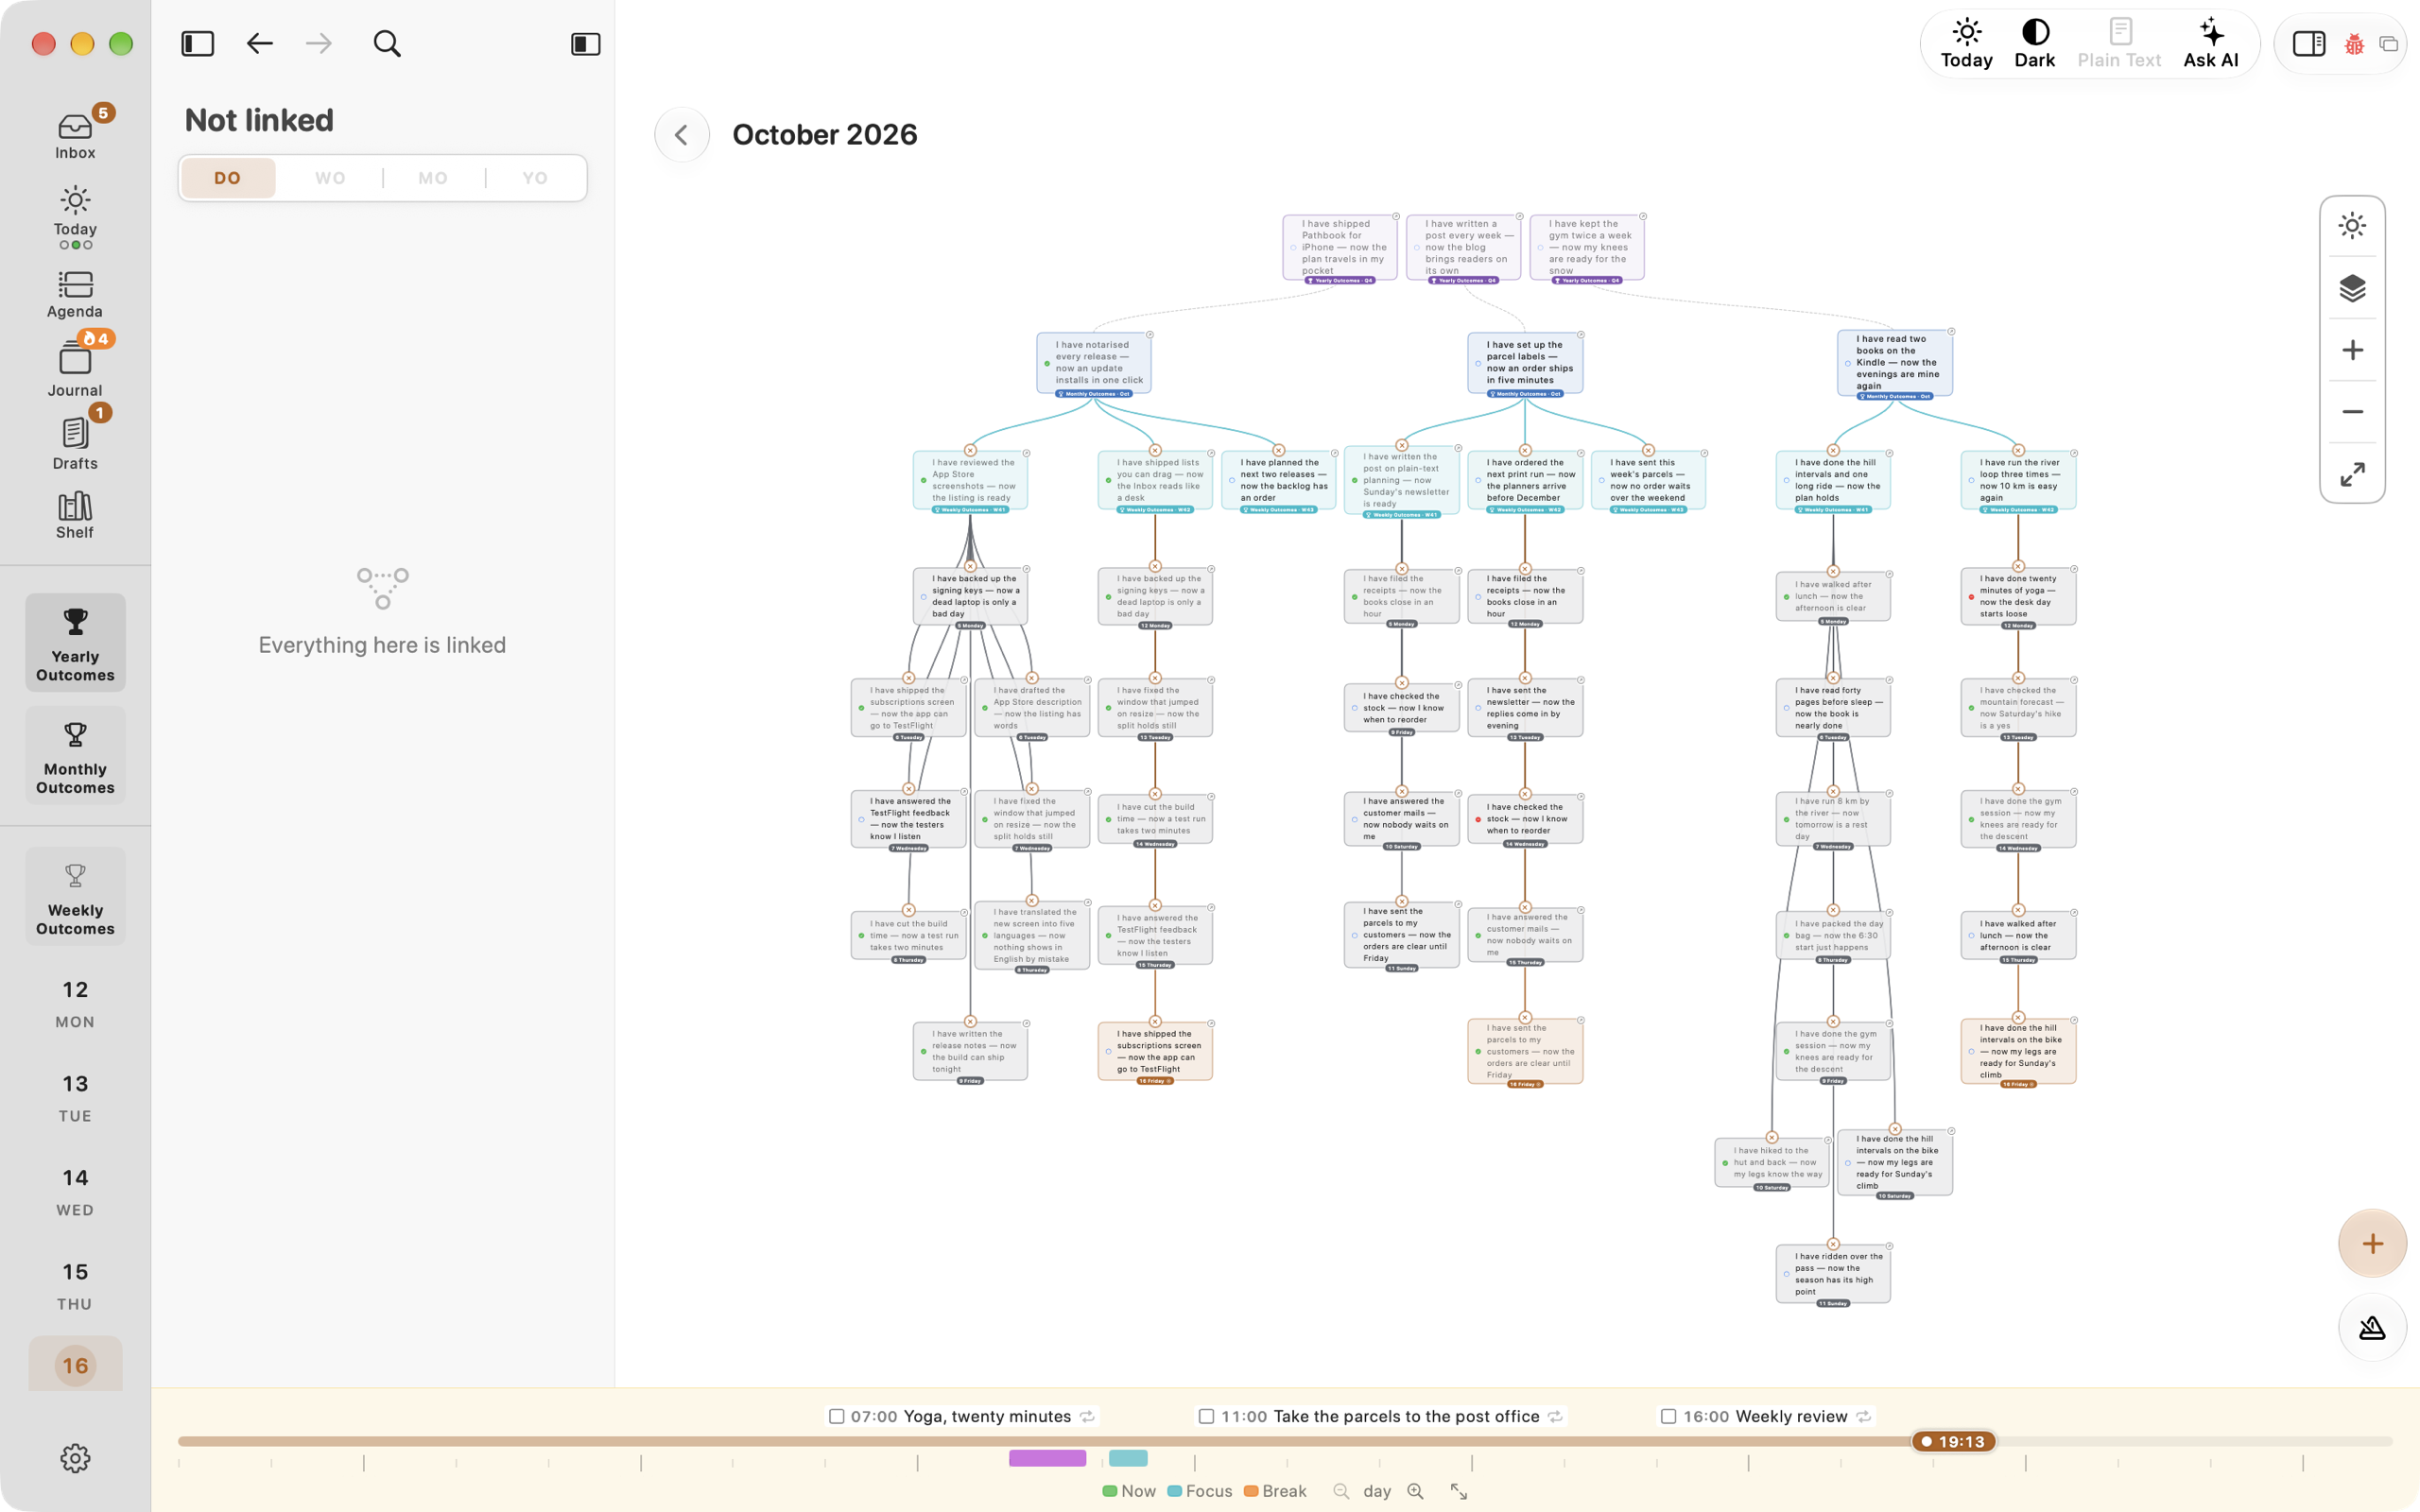This screenshot has height=1512, width=2420.
Task: Click the orange plus add button
Action: click(x=2372, y=1243)
